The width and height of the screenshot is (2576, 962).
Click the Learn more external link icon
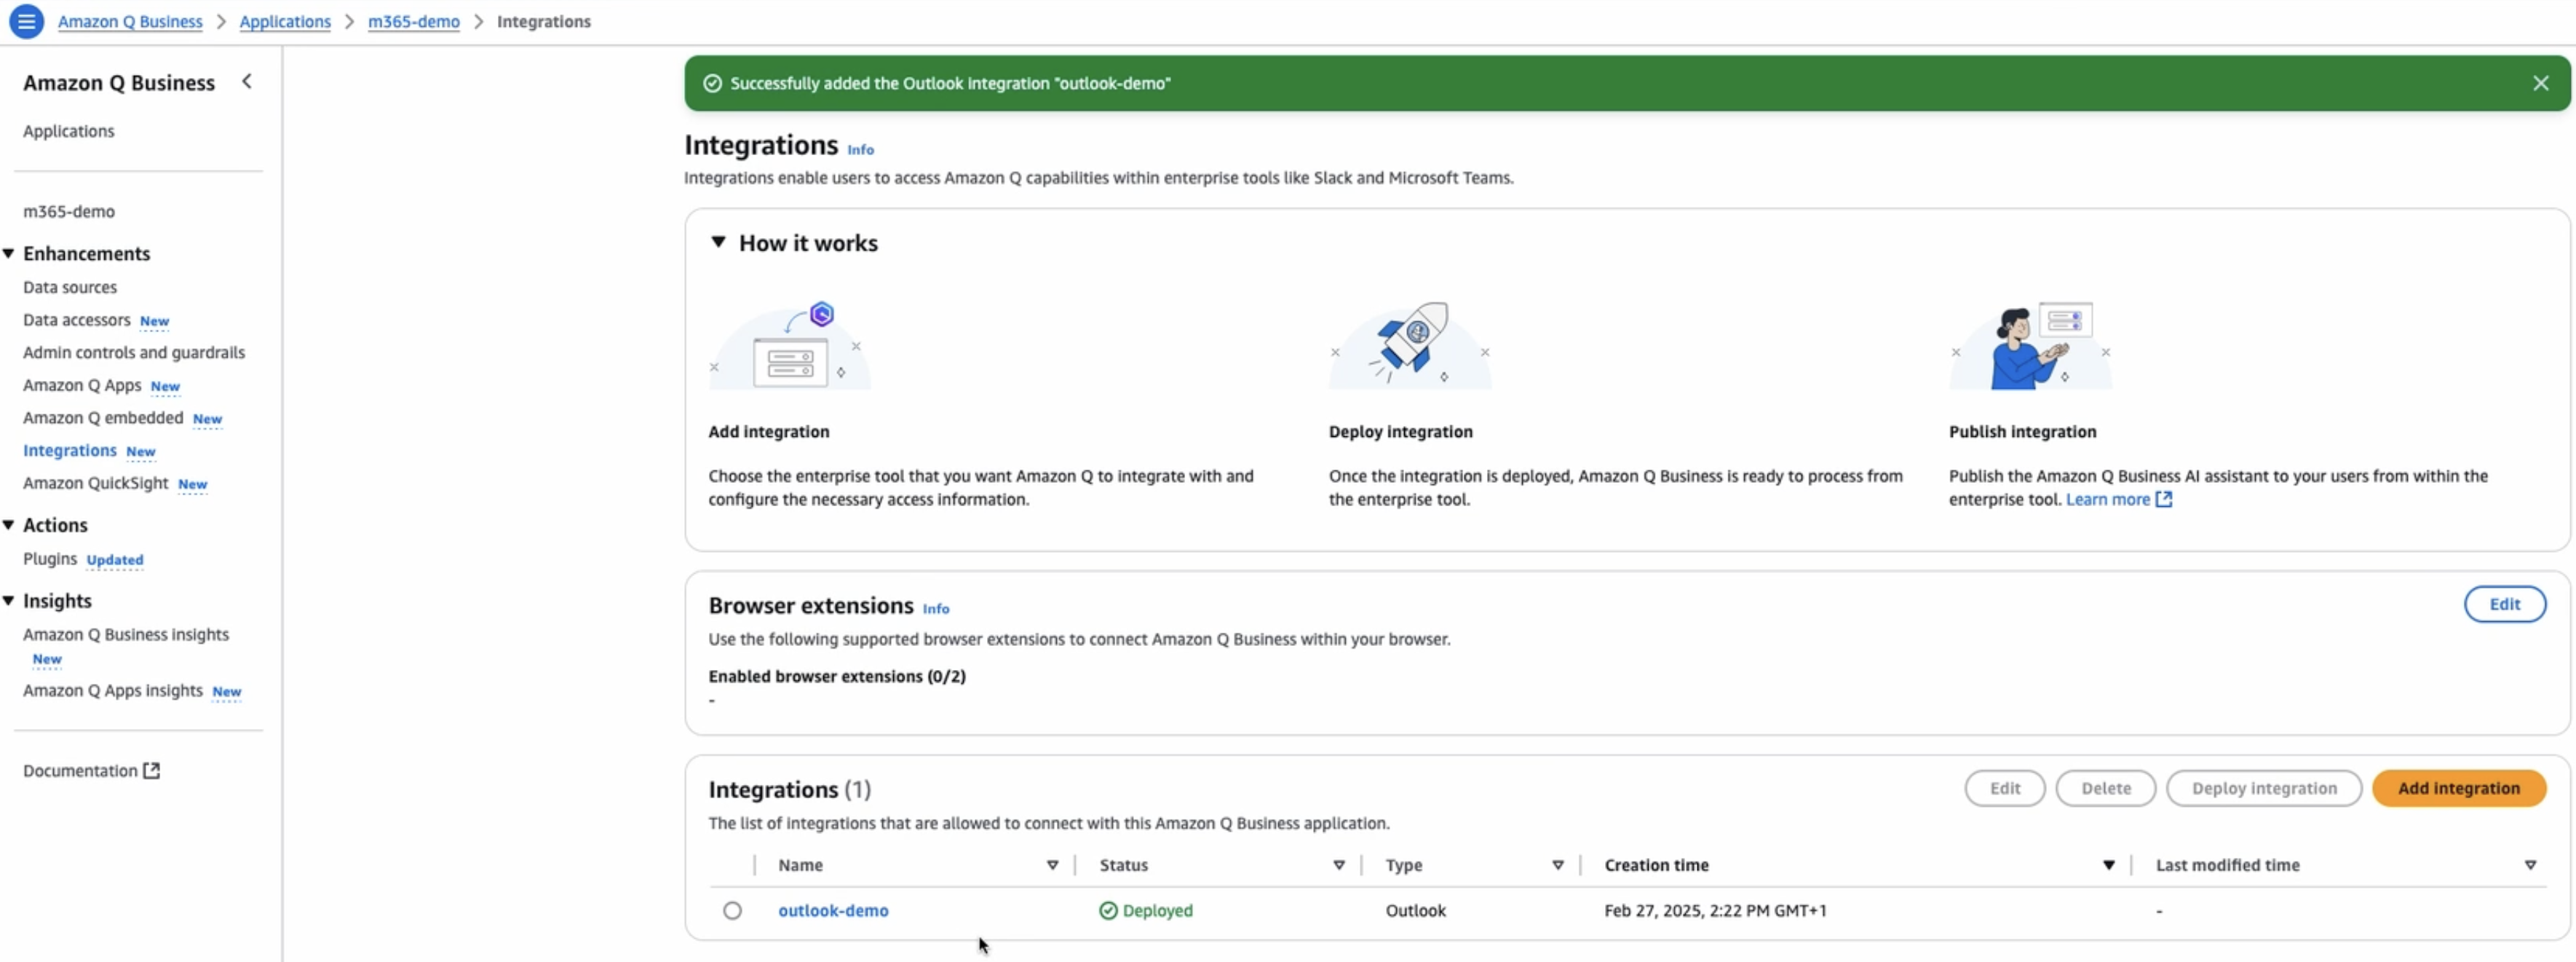click(x=2164, y=499)
